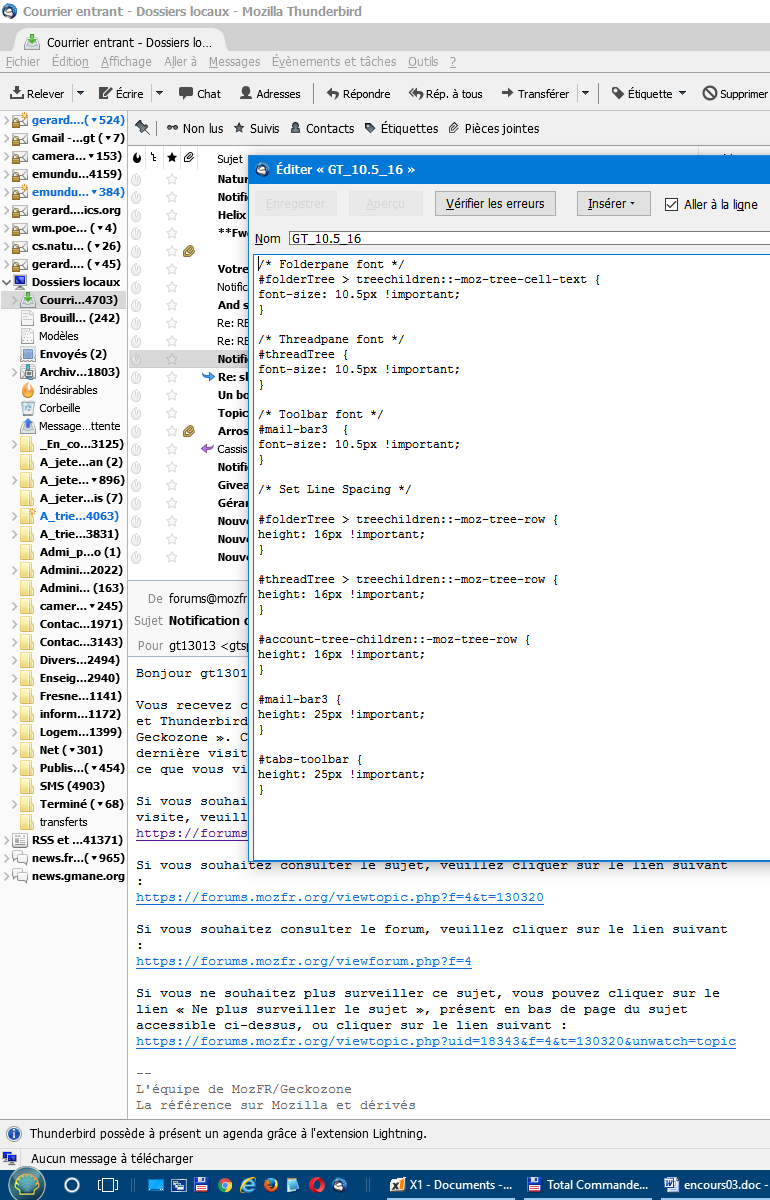770x1200 pixels.
Task: Sort by the thread column header
Action: pos(153,159)
